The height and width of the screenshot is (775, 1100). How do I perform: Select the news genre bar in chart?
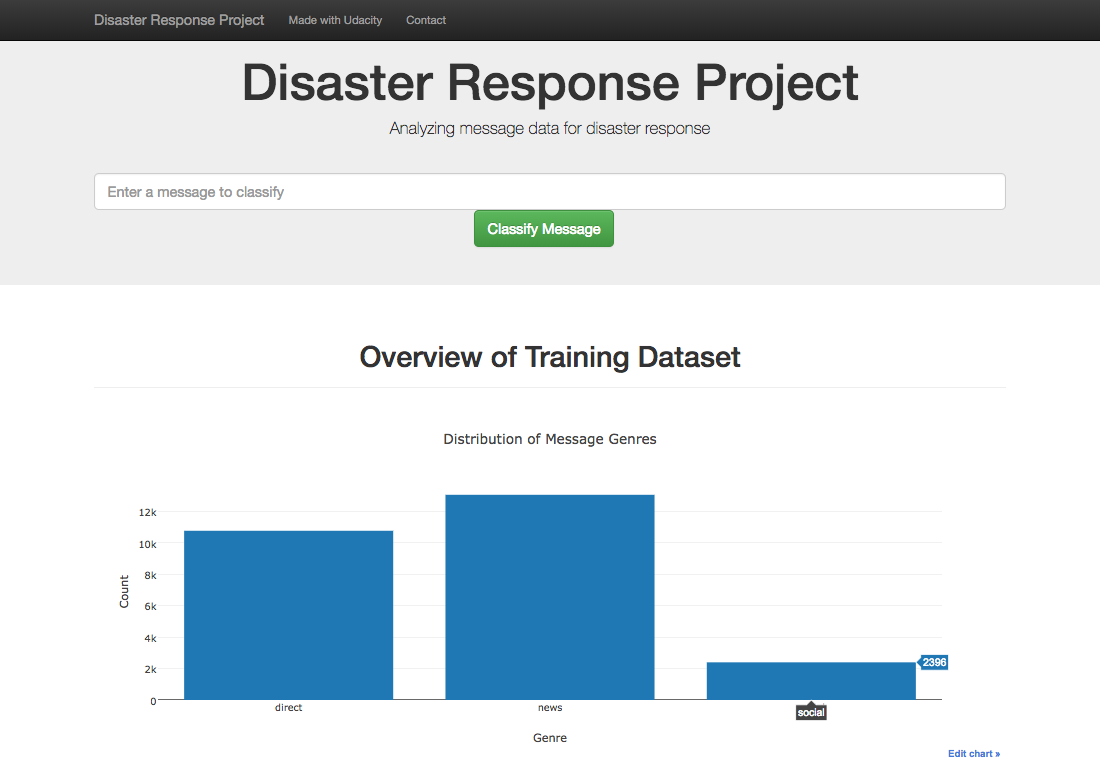pos(549,597)
